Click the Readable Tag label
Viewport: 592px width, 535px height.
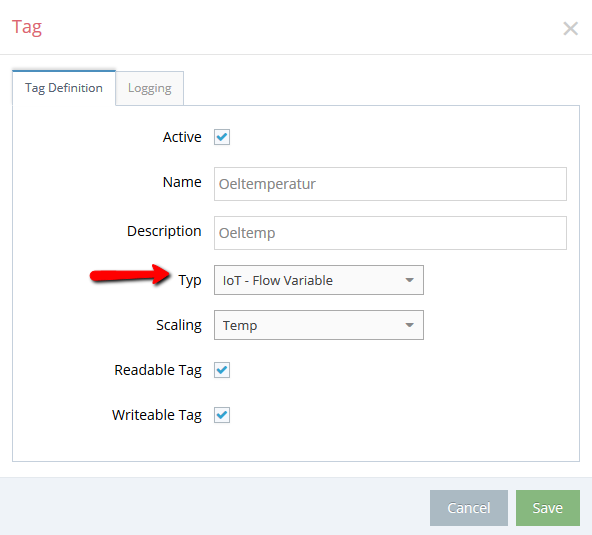tap(158, 370)
